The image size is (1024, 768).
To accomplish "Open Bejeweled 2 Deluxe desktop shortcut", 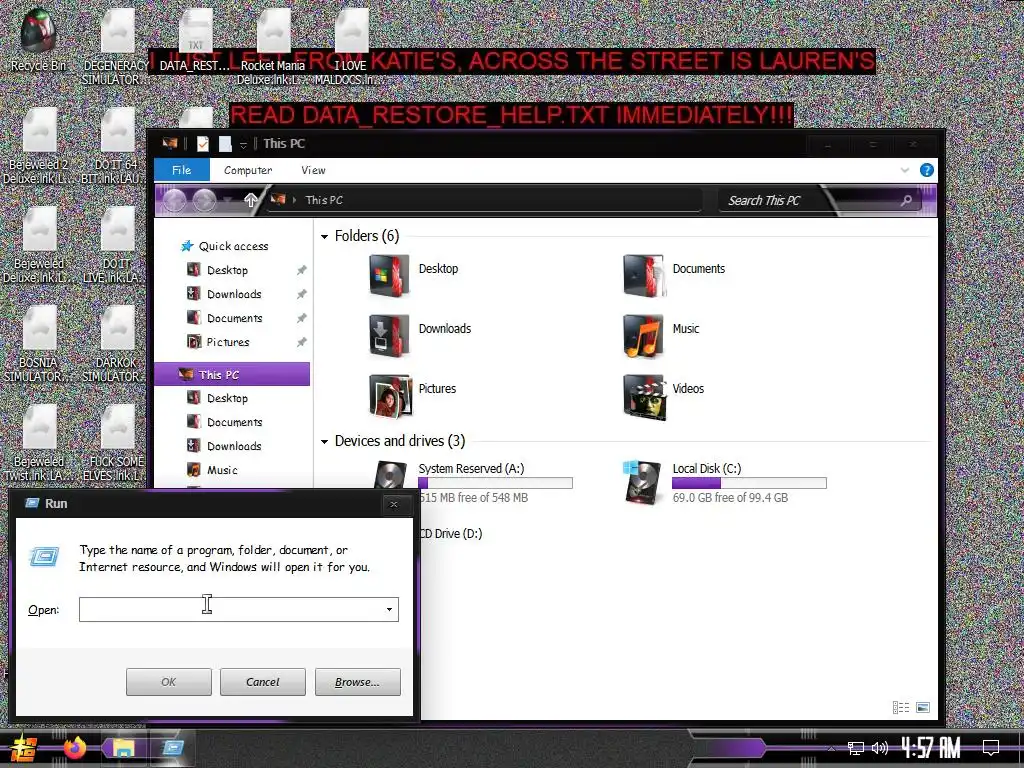I will [39, 145].
